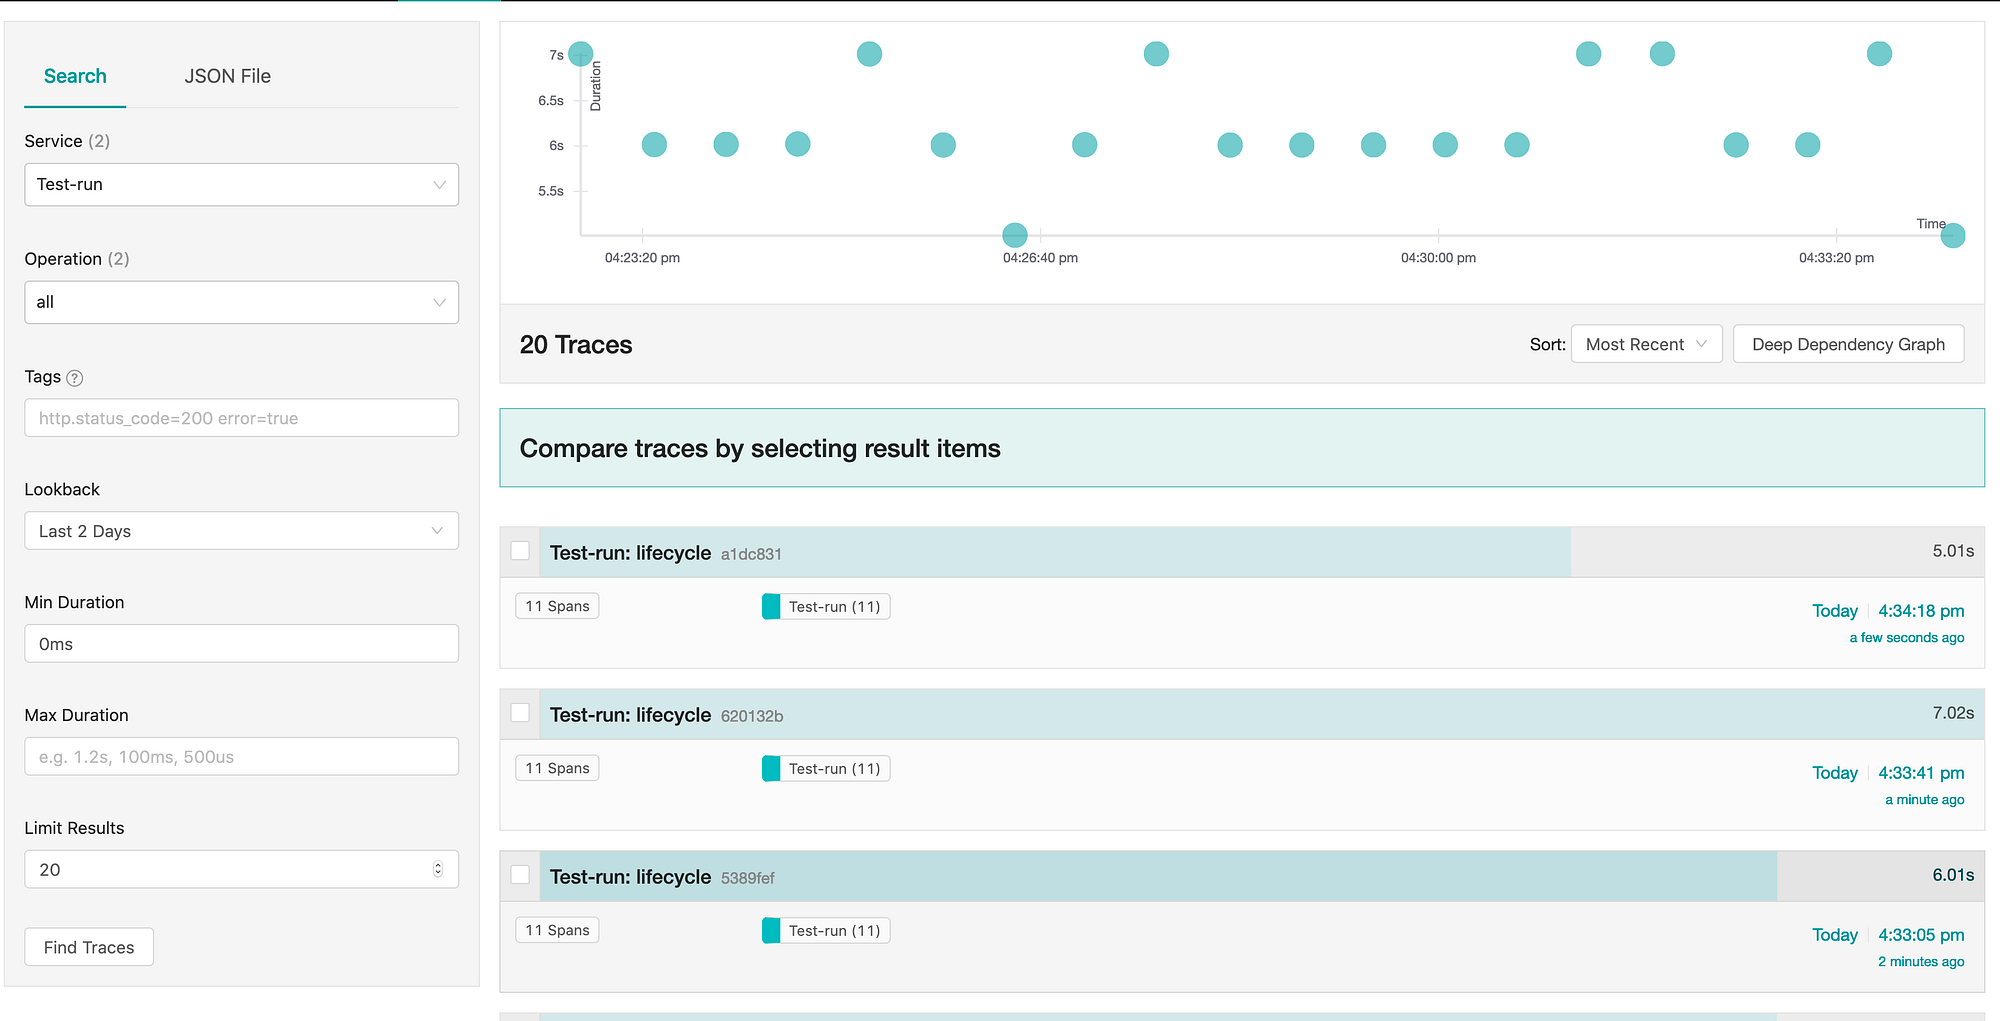Open the Operation dropdown set to all
Viewport: 2000px width, 1021px height.
point(240,302)
